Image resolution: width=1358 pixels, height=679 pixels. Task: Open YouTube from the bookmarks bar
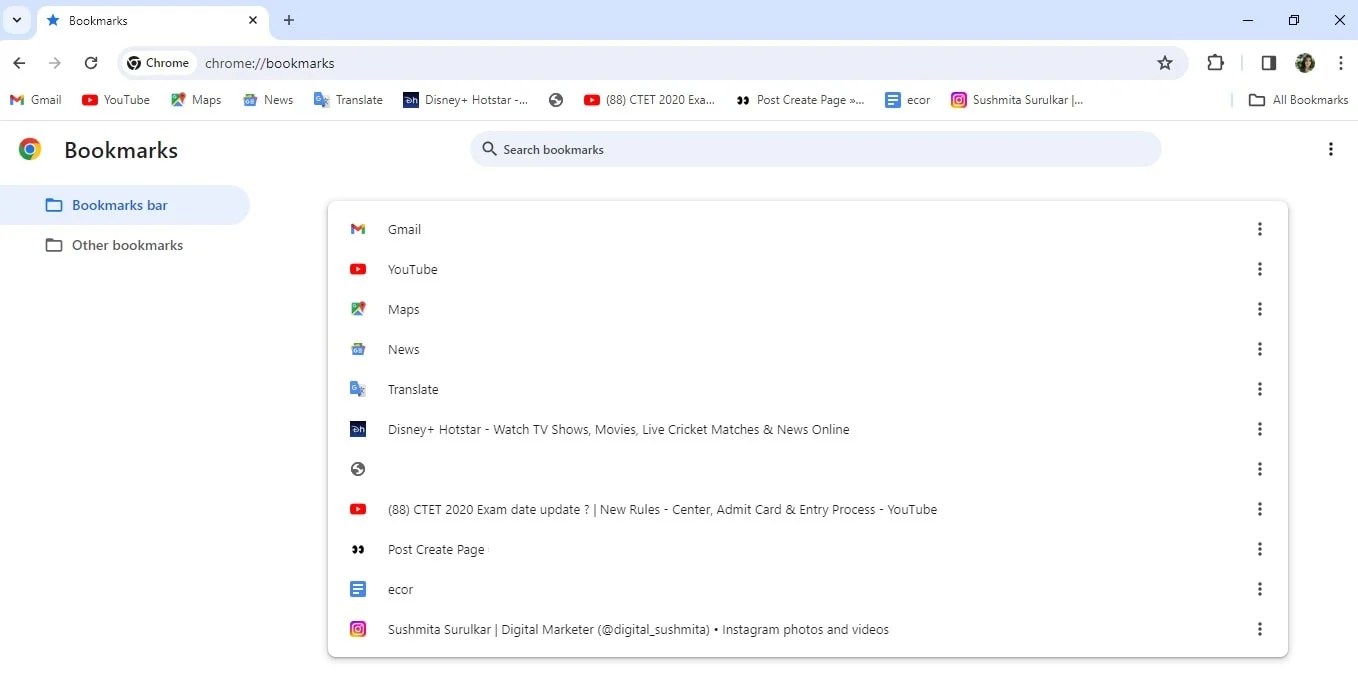(89, 99)
